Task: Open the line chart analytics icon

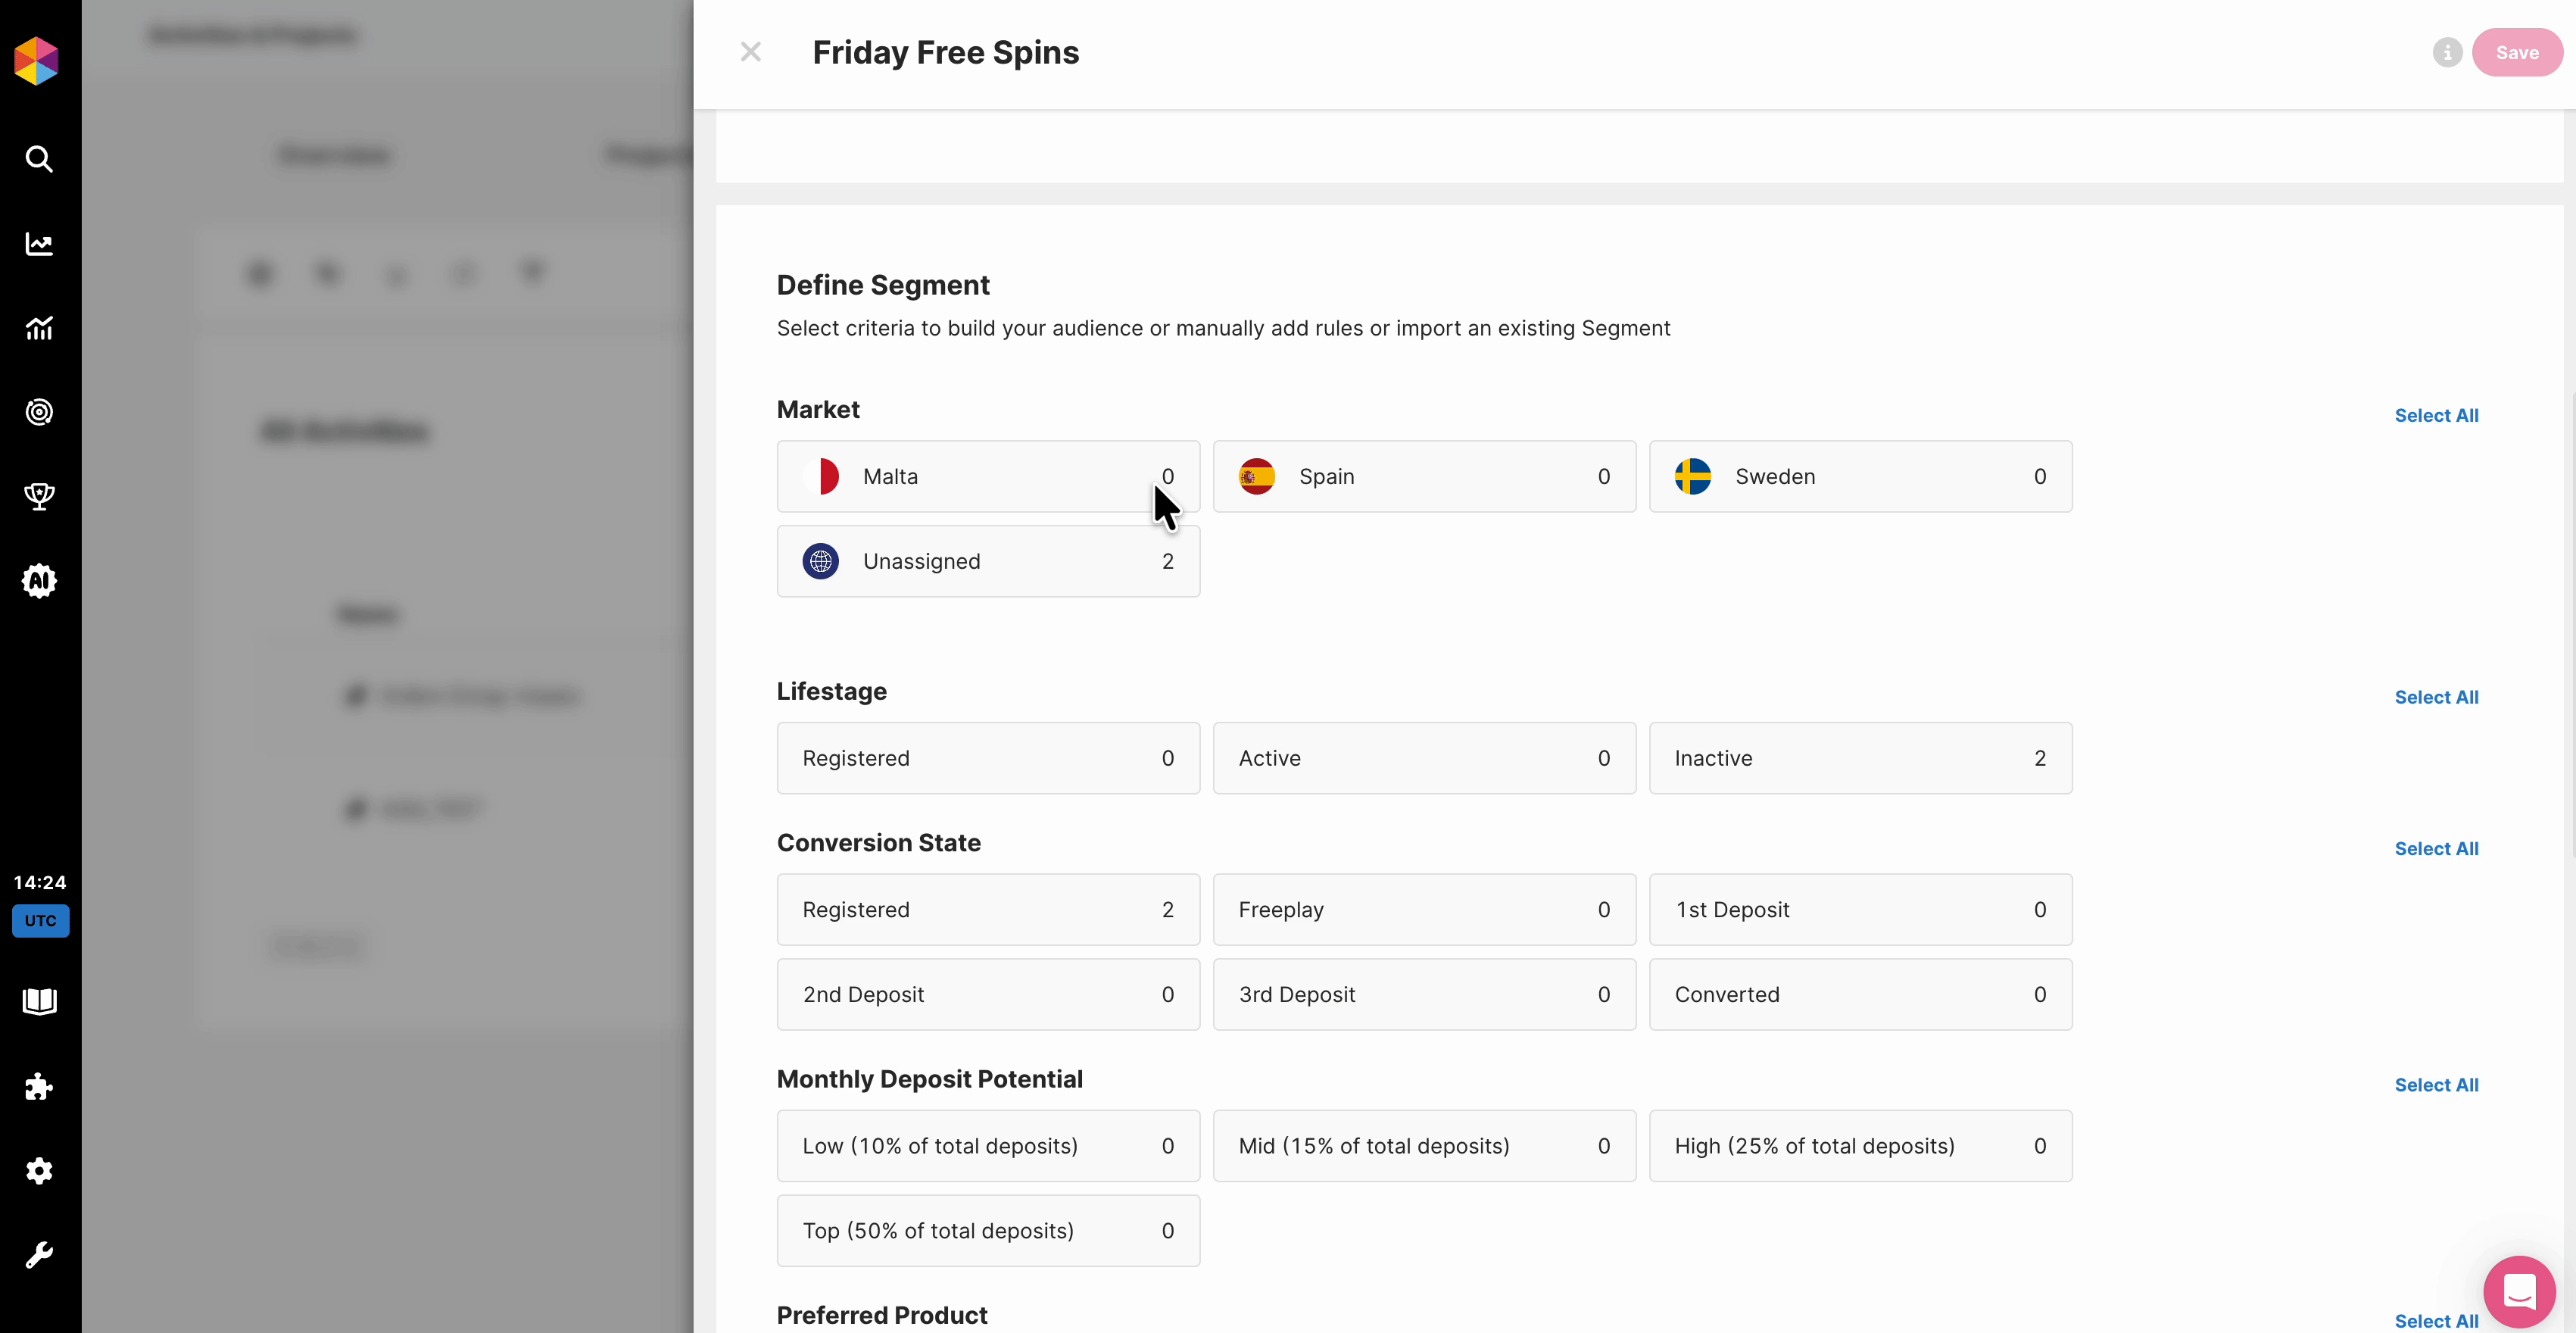Action: (39, 244)
